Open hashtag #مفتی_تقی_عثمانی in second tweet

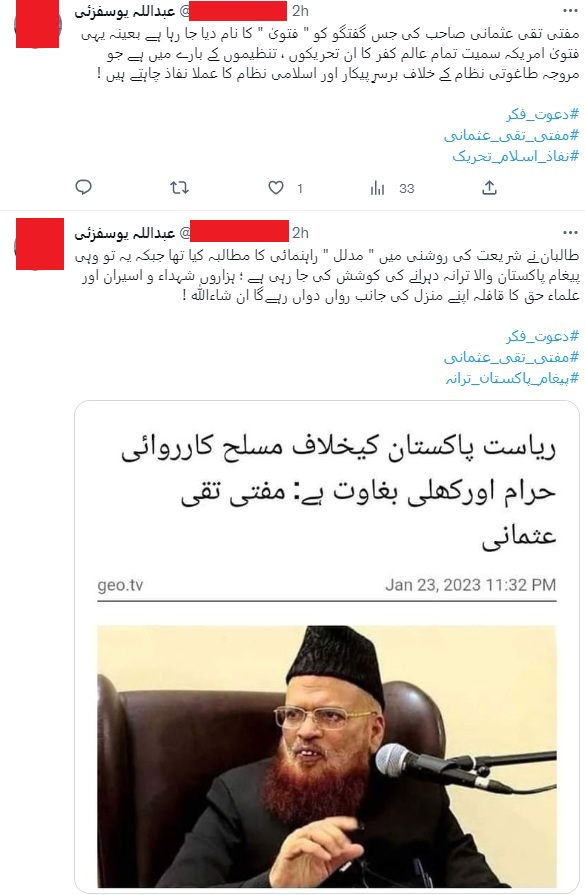pos(511,357)
